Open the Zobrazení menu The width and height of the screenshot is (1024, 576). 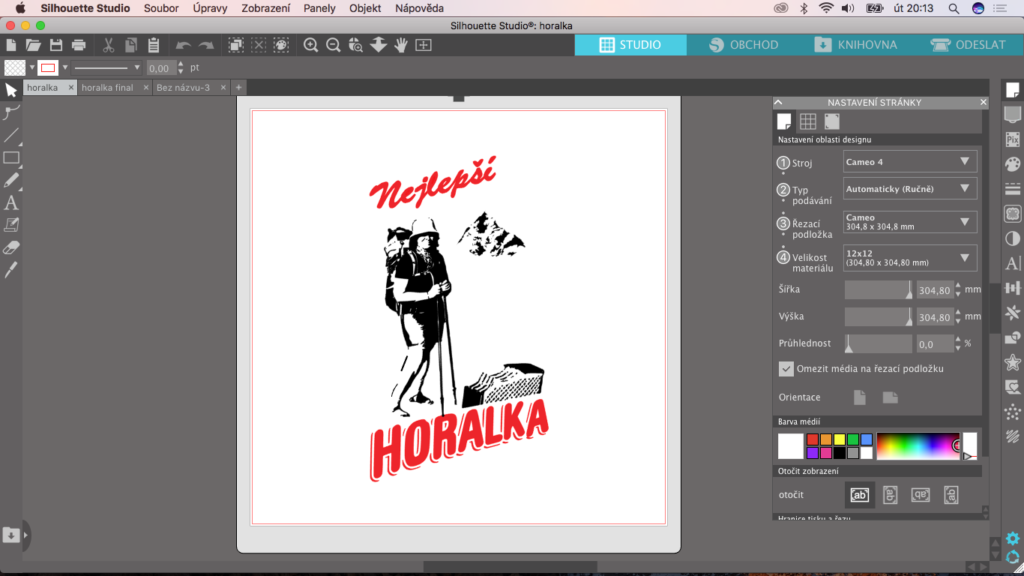(x=266, y=8)
